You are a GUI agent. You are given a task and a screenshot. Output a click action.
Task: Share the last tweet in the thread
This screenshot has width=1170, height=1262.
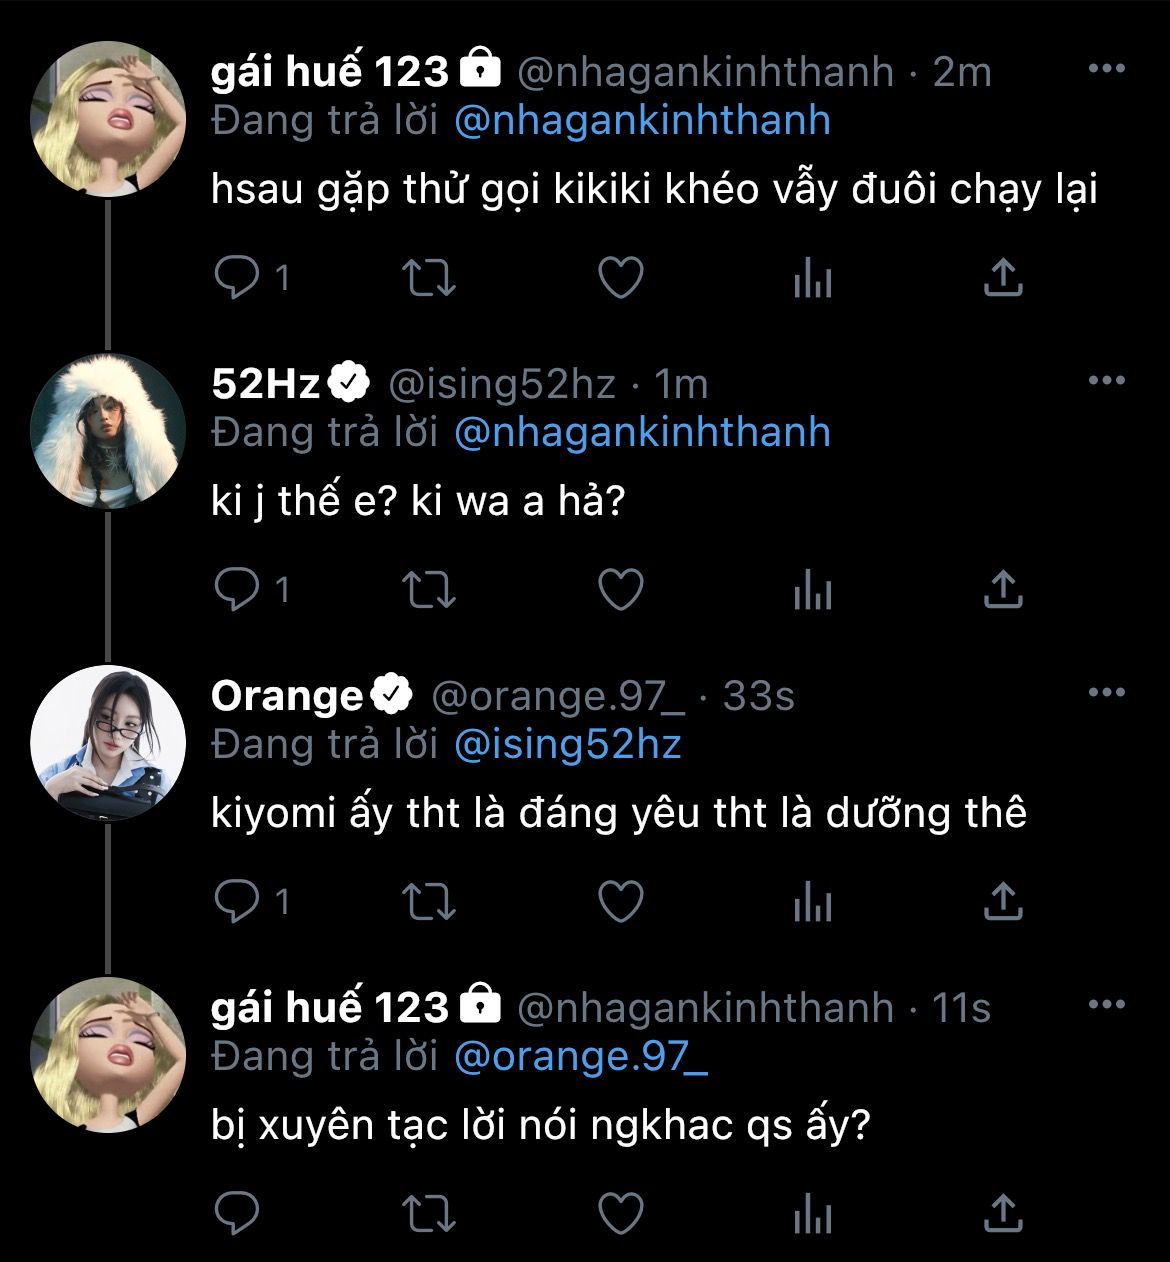click(1002, 1214)
